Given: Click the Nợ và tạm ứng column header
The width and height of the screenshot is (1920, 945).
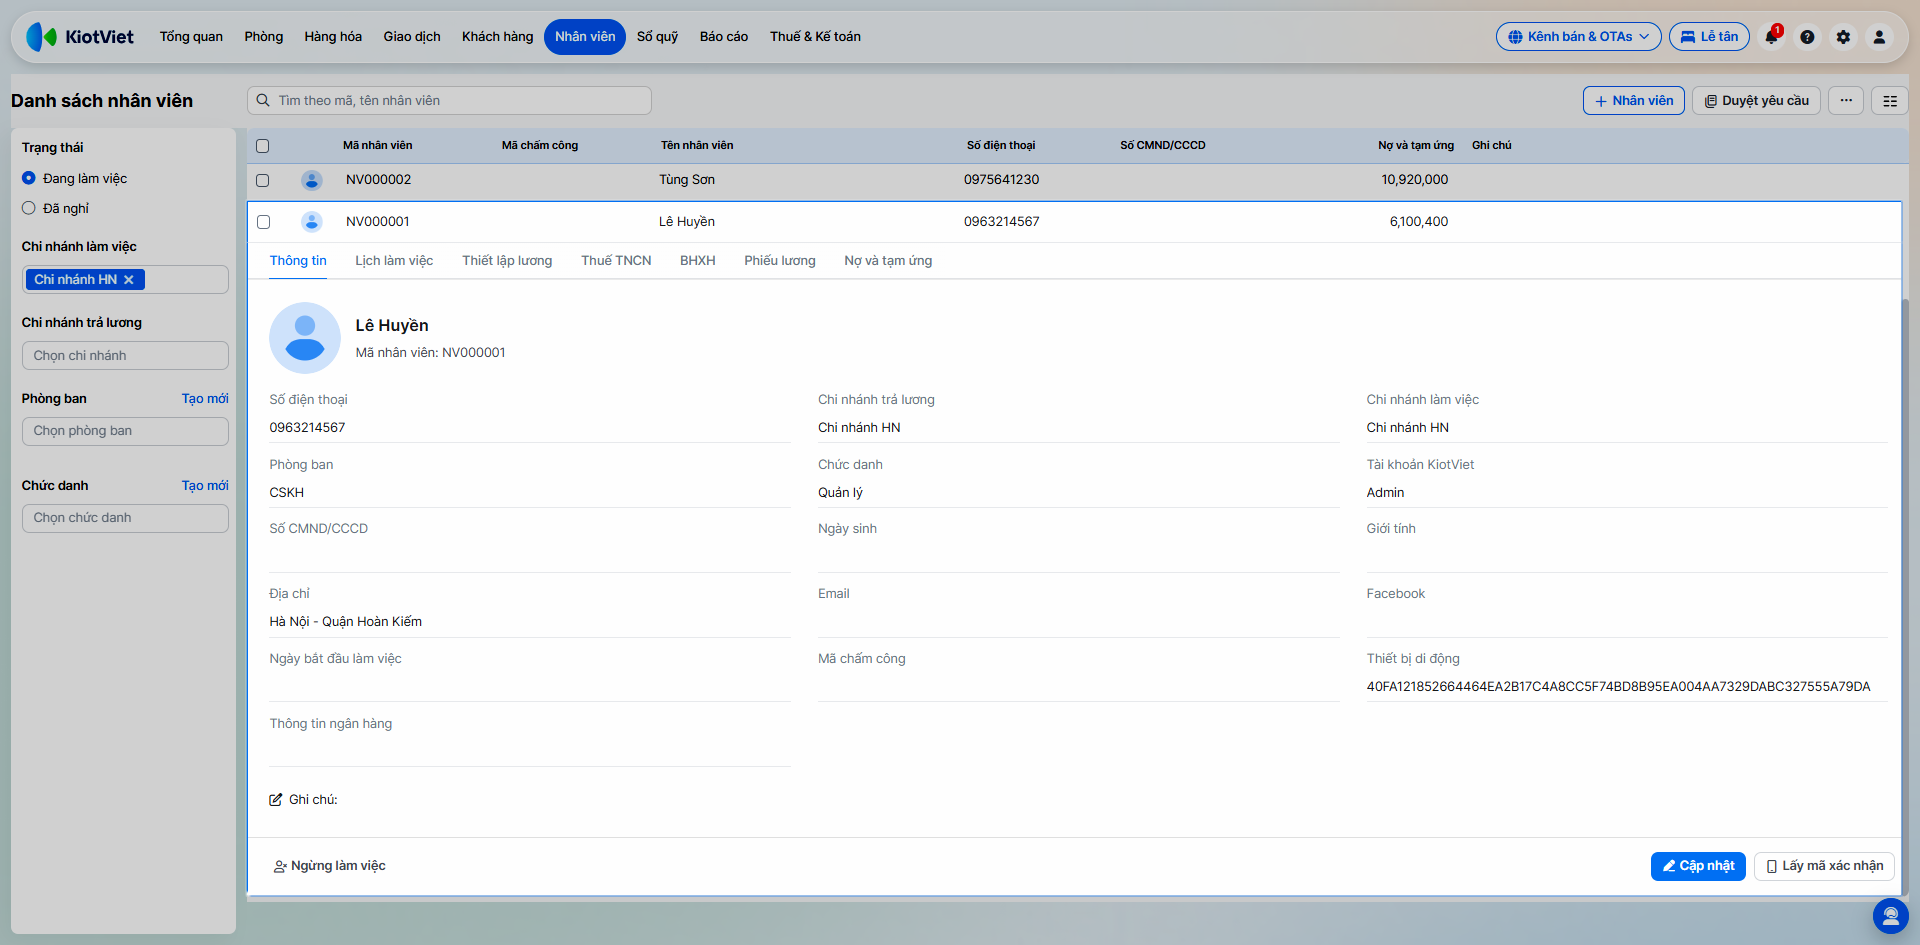Looking at the screenshot, I should (x=1416, y=146).
